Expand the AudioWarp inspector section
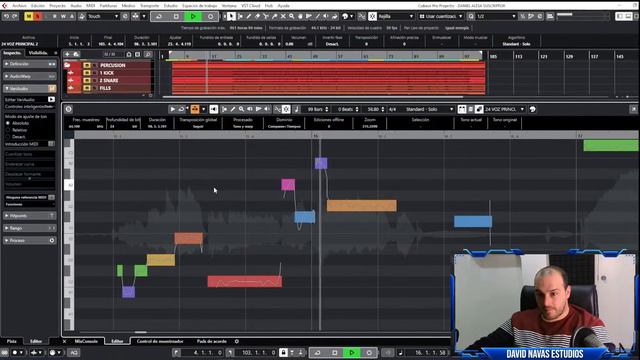This screenshot has width=640, height=360. tap(30, 76)
